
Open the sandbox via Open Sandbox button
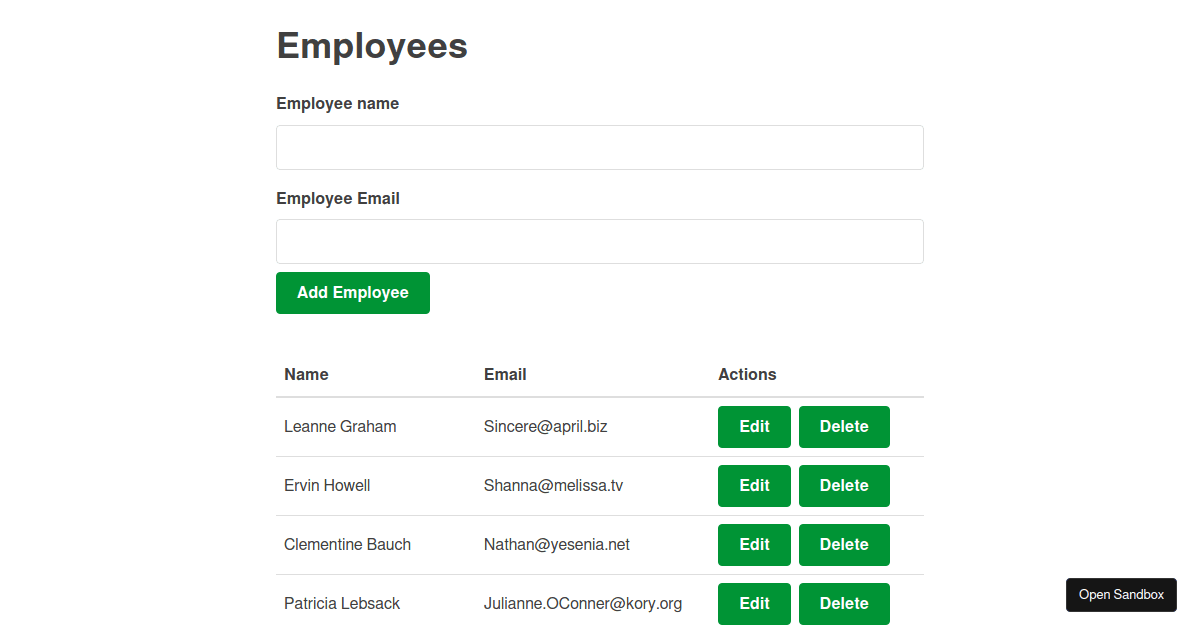1120,594
